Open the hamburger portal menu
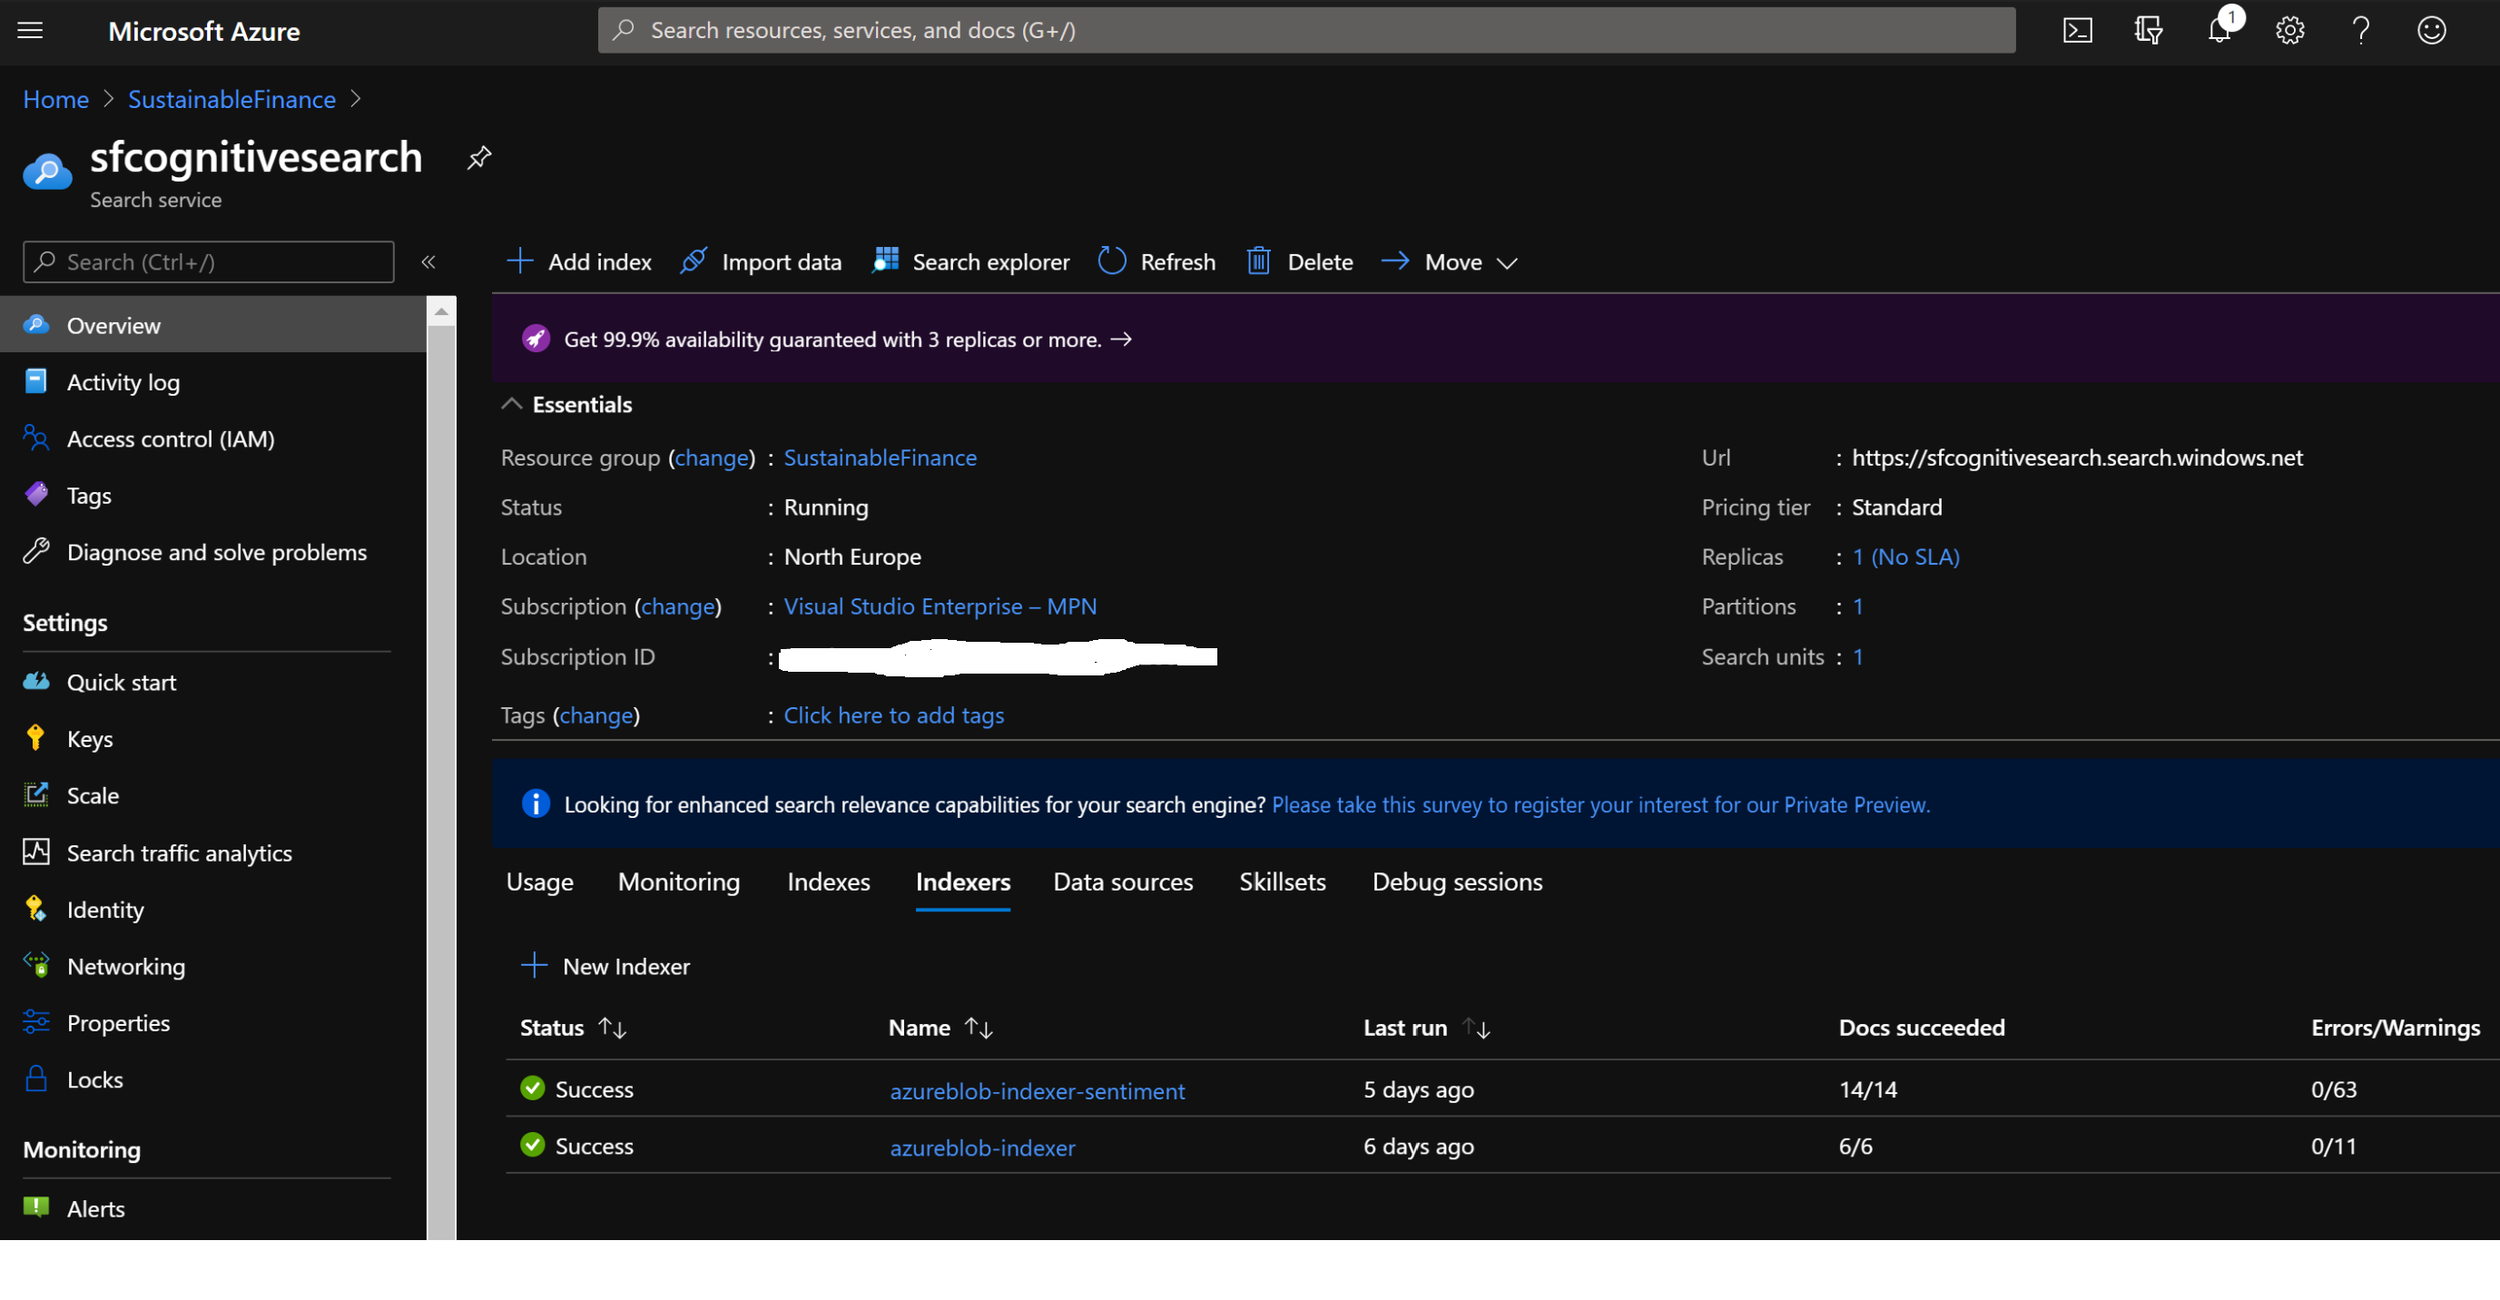2500x1300 pixels. coord(31,31)
